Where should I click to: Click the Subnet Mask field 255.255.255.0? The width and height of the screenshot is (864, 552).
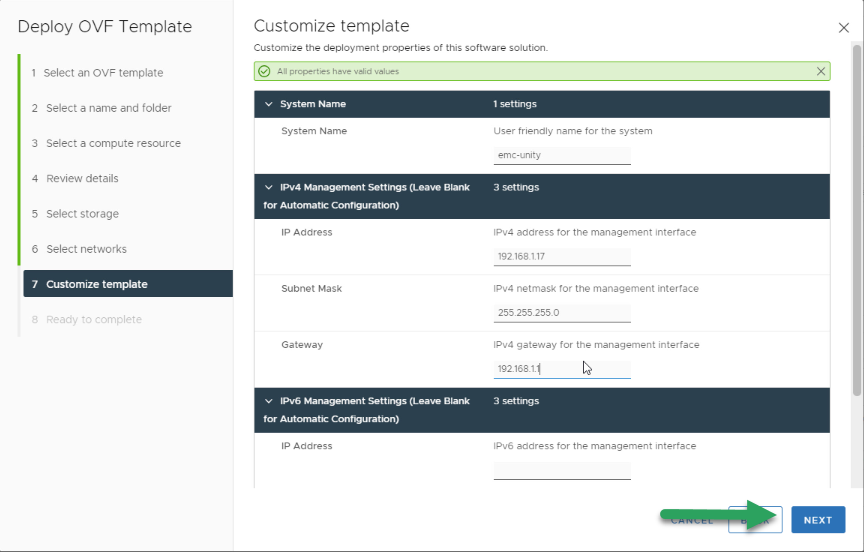pos(562,313)
